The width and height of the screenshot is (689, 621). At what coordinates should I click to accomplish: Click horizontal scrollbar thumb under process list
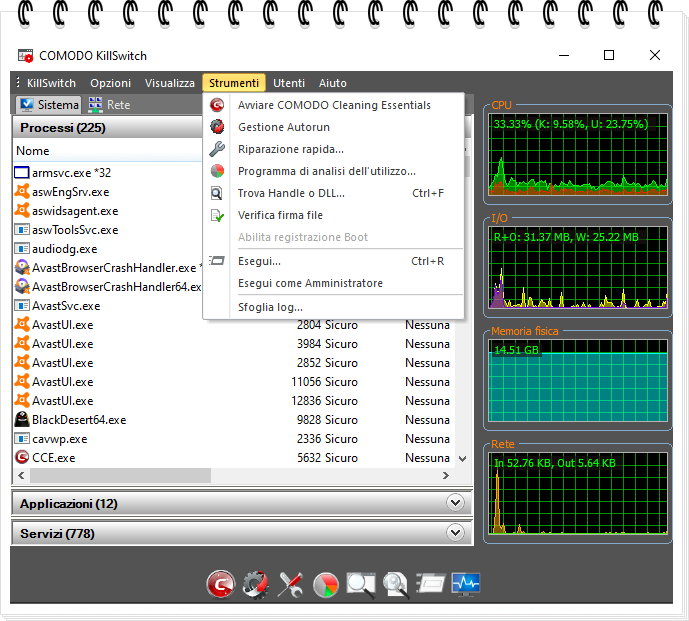pyautogui.click(x=120, y=475)
